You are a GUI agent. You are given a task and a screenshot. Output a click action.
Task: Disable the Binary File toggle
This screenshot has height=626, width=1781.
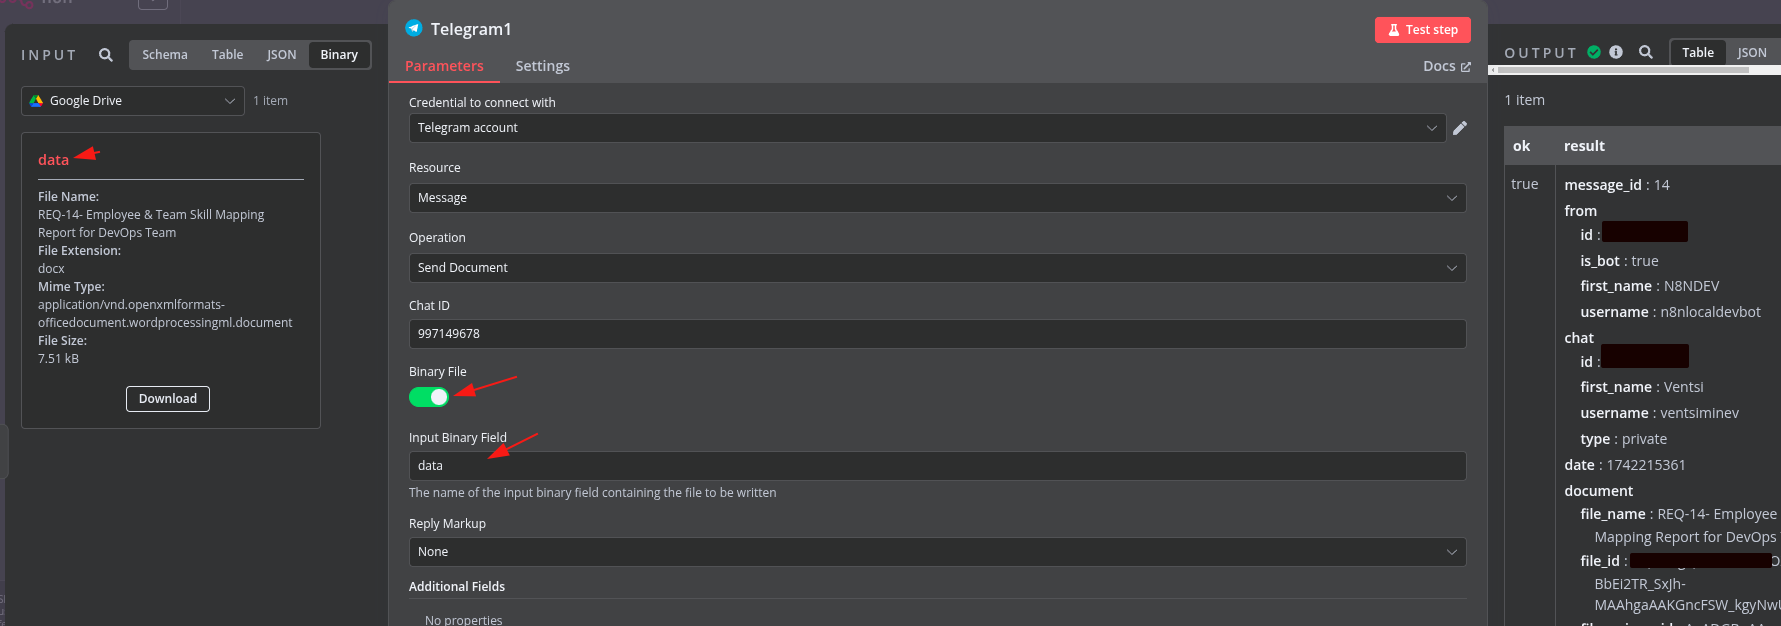click(x=429, y=397)
